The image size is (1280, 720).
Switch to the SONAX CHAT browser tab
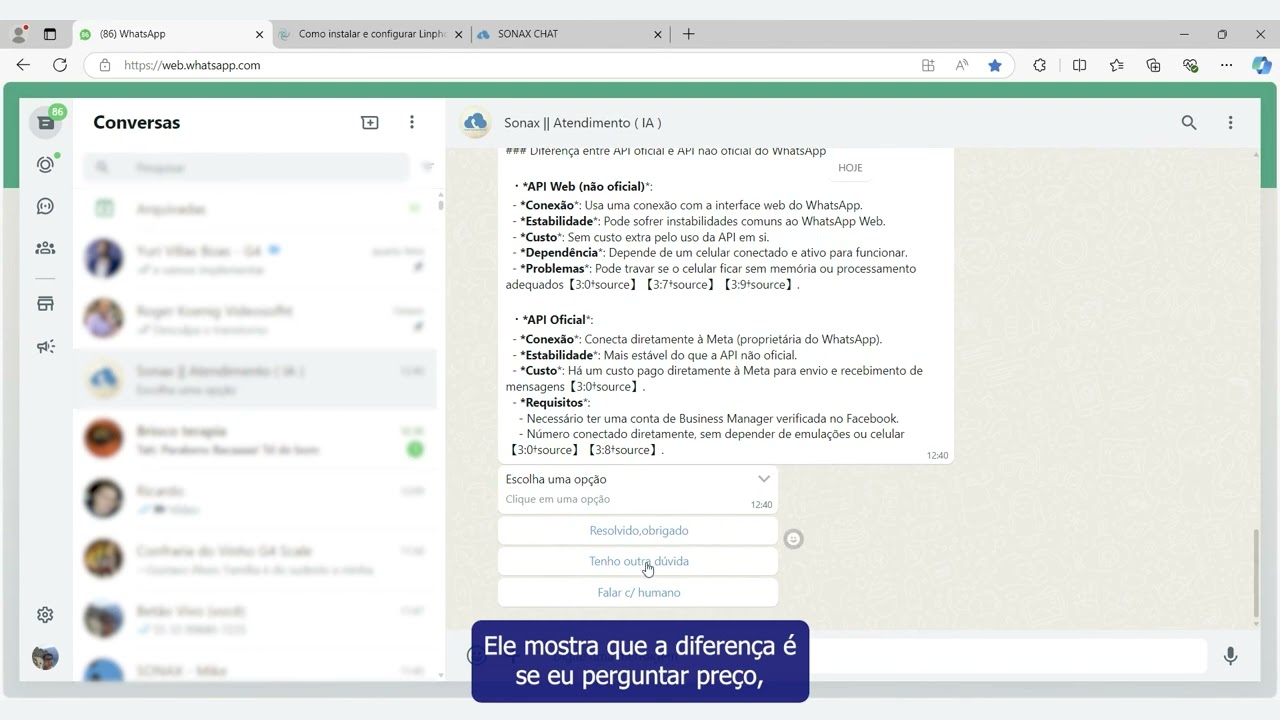(568, 34)
